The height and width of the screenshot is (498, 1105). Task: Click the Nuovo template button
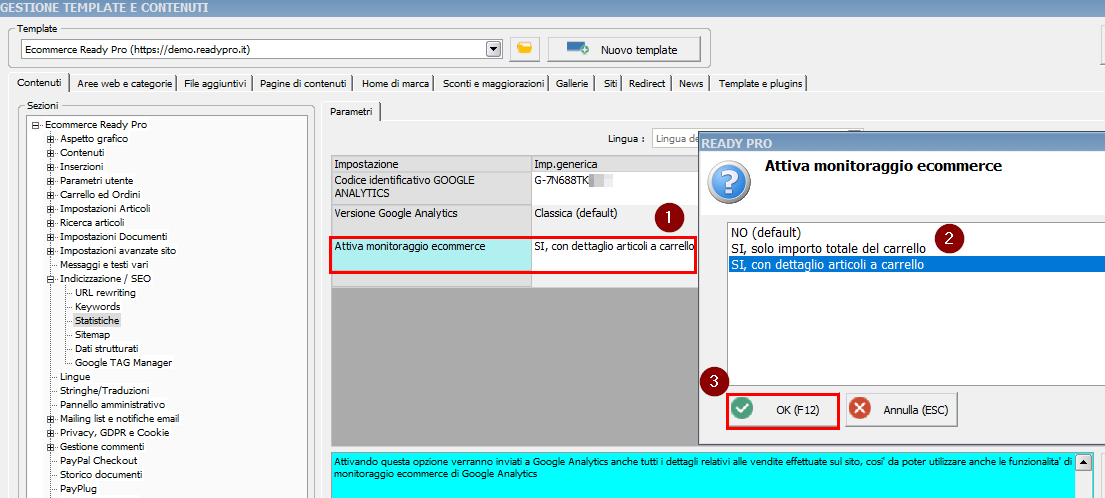pyautogui.click(x=624, y=49)
